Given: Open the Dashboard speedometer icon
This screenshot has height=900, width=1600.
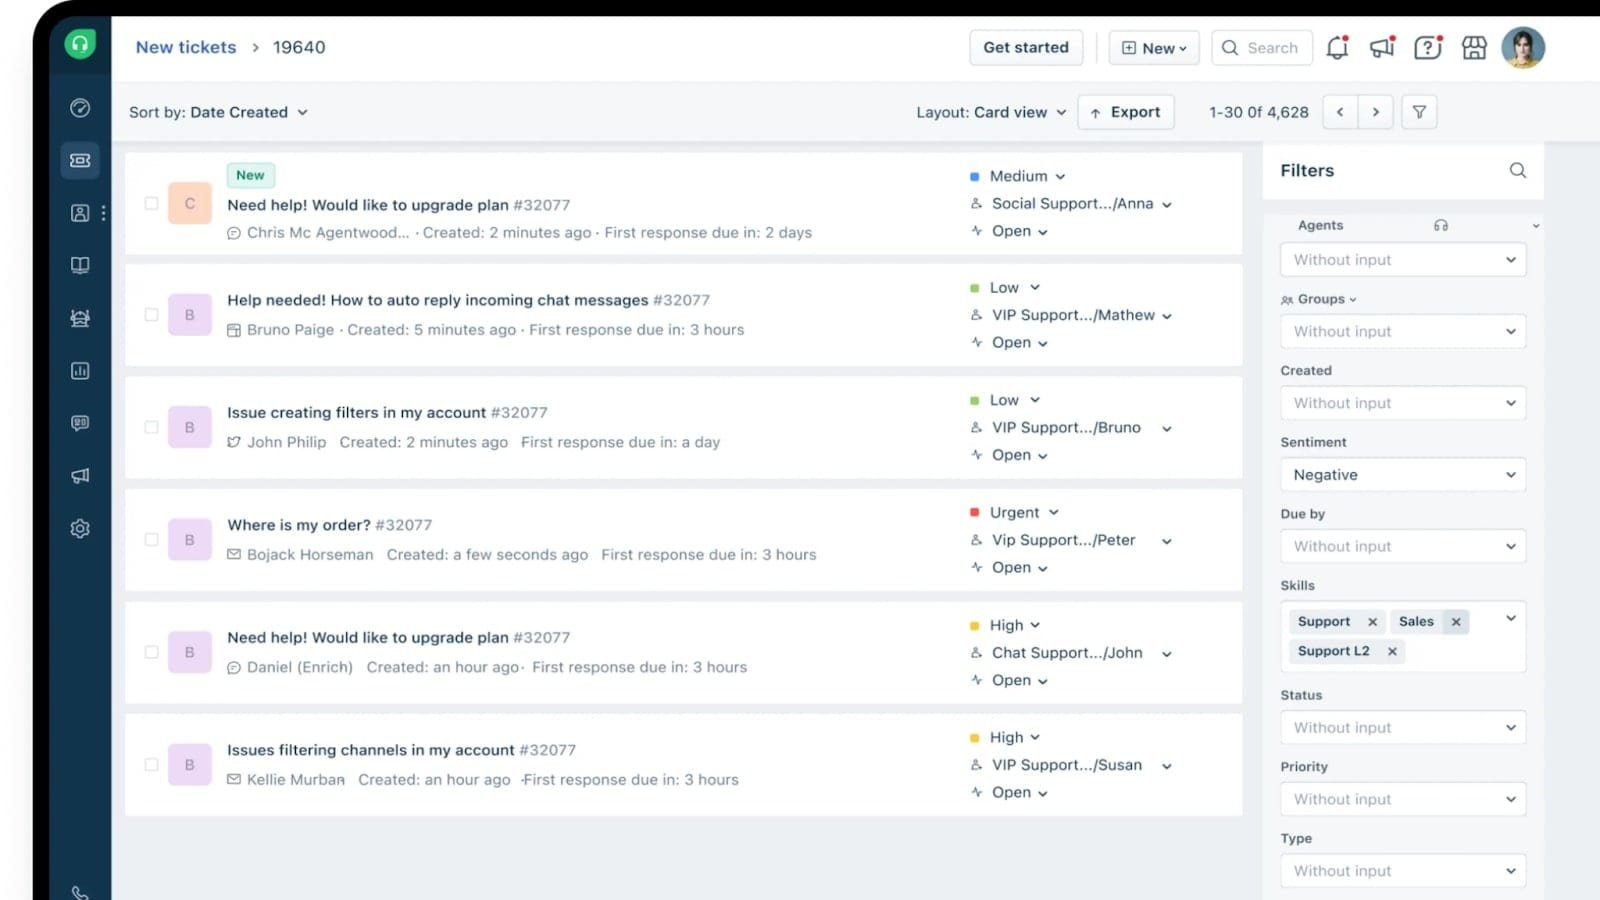Looking at the screenshot, I should click(x=80, y=107).
